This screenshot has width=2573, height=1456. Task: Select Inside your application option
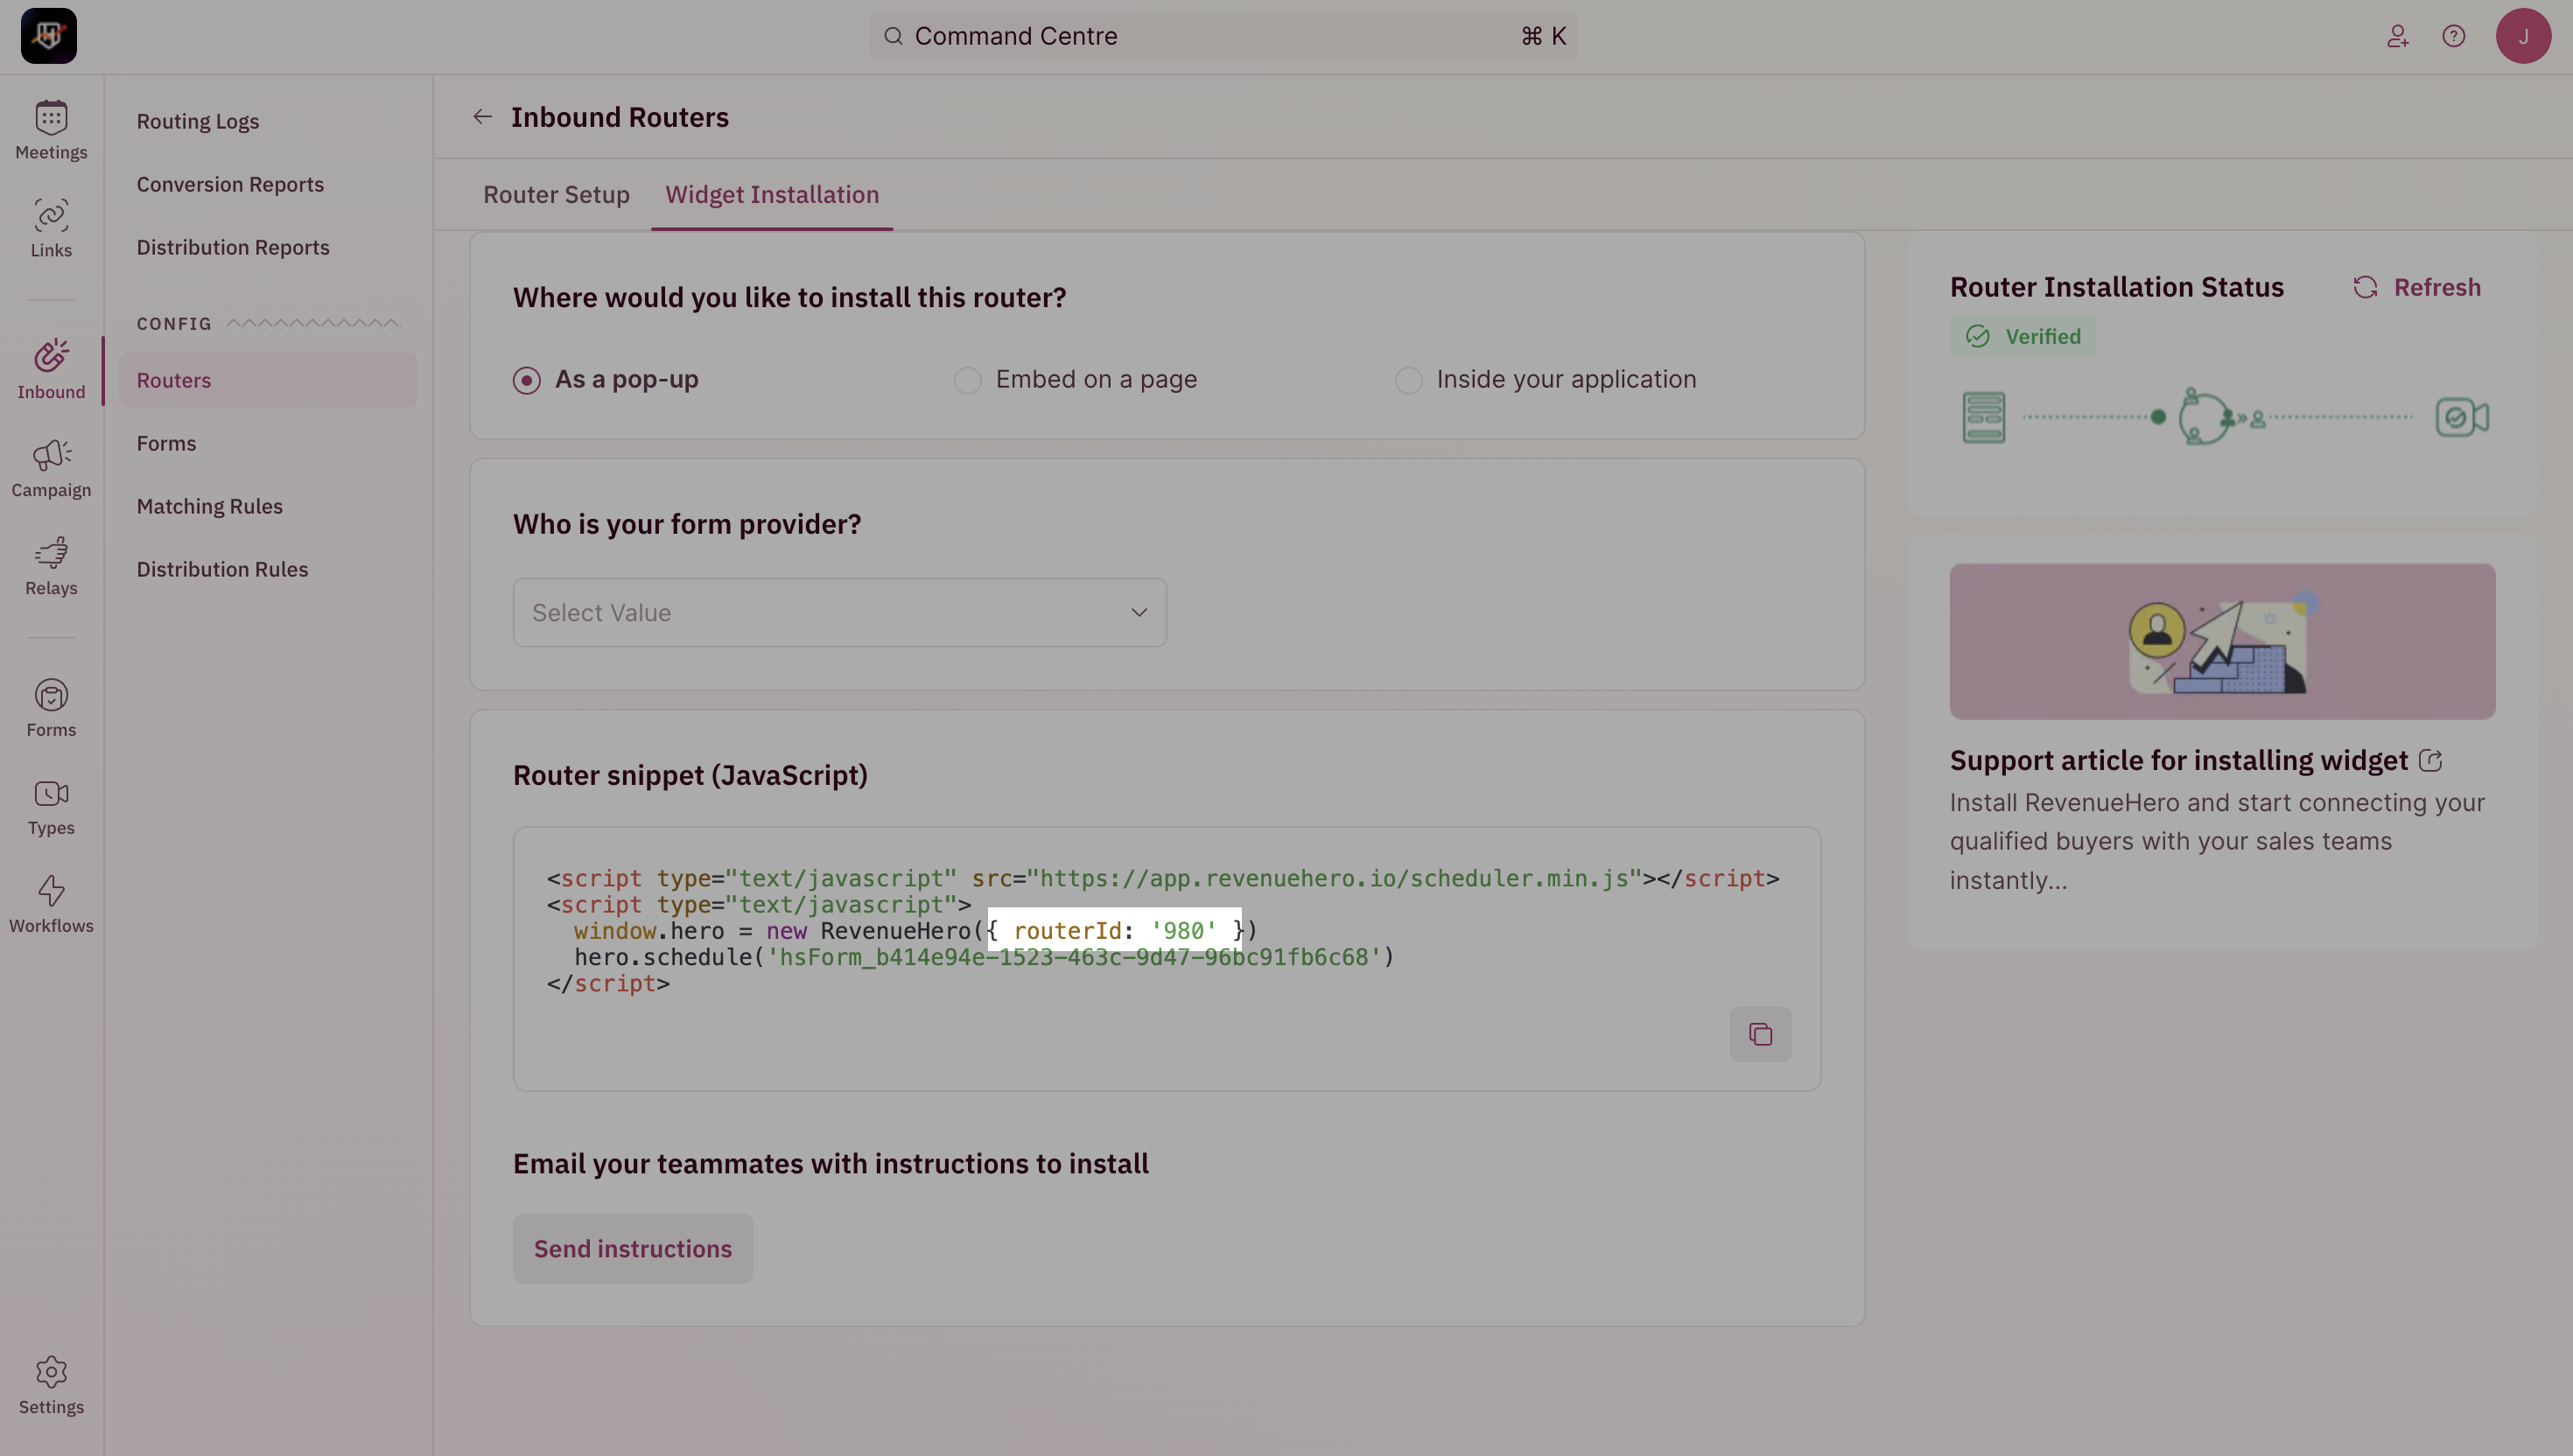coord(1546,380)
